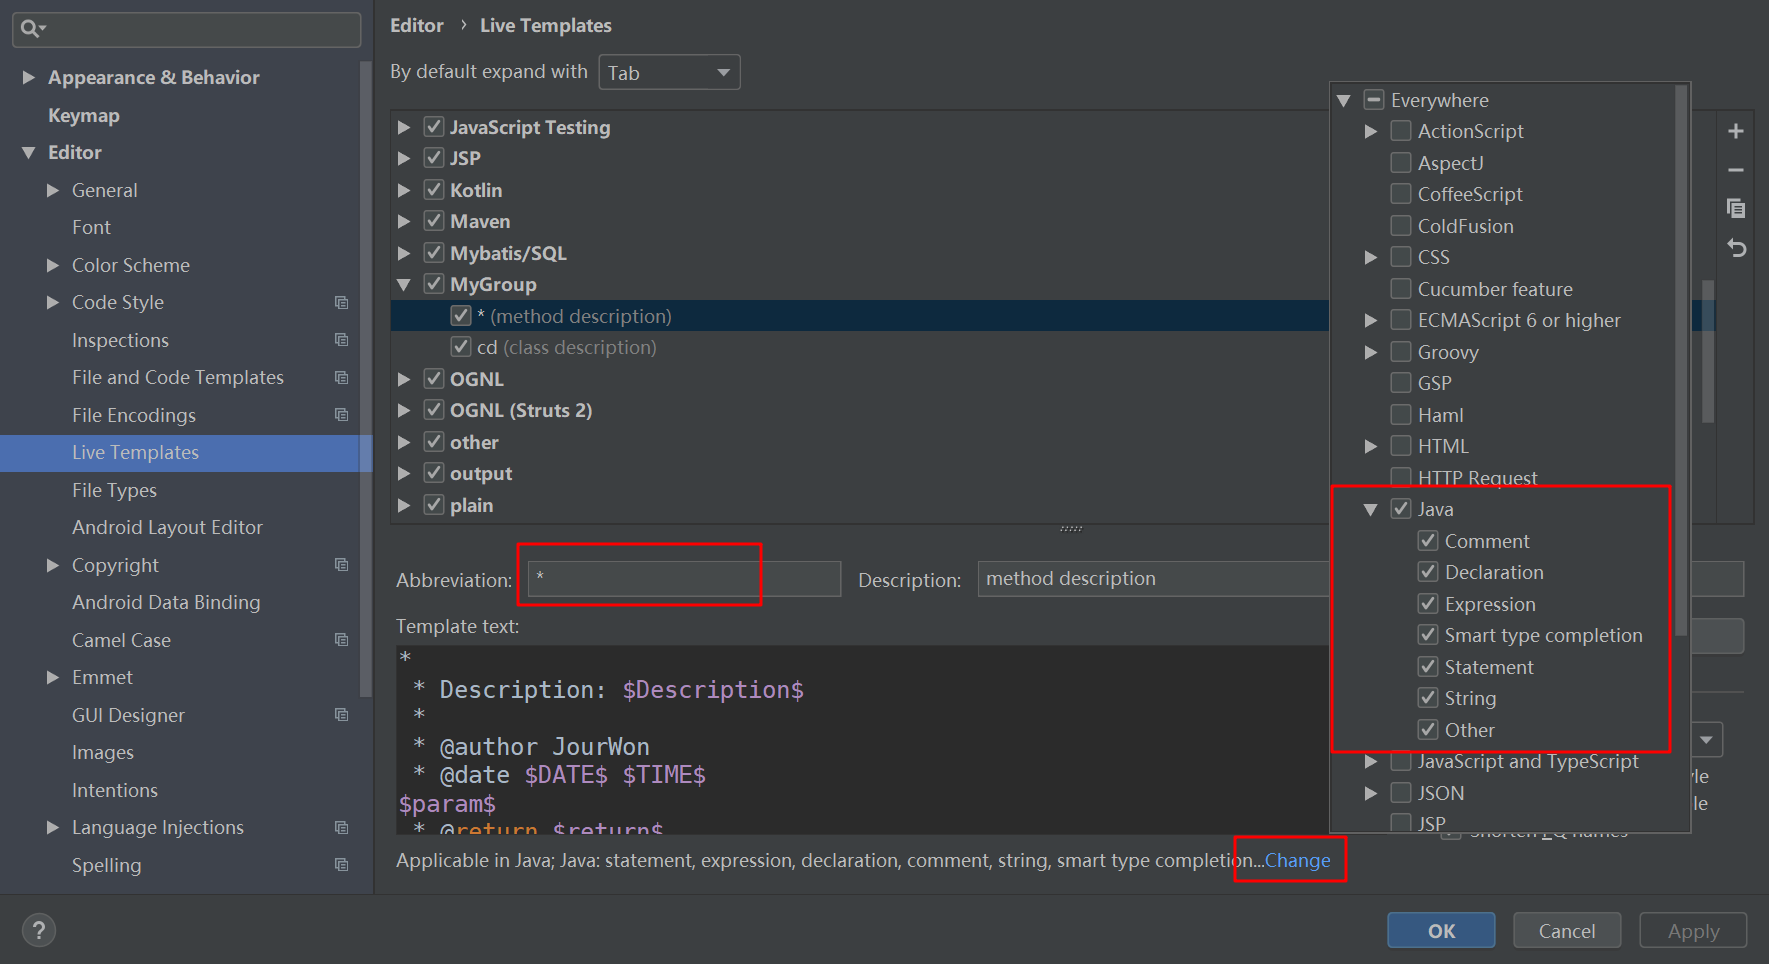Open Keymap settings page

coord(84,115)
